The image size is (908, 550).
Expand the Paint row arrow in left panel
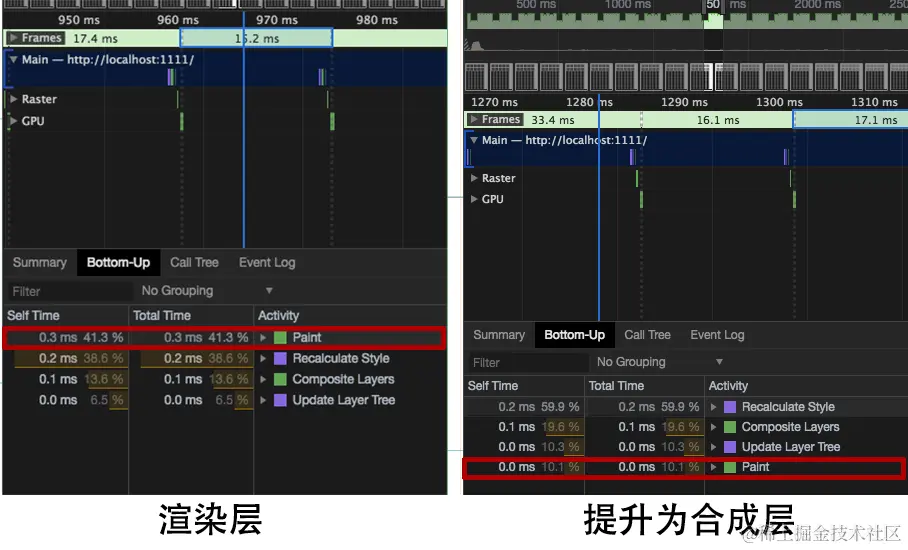click(x=263, y=338)
